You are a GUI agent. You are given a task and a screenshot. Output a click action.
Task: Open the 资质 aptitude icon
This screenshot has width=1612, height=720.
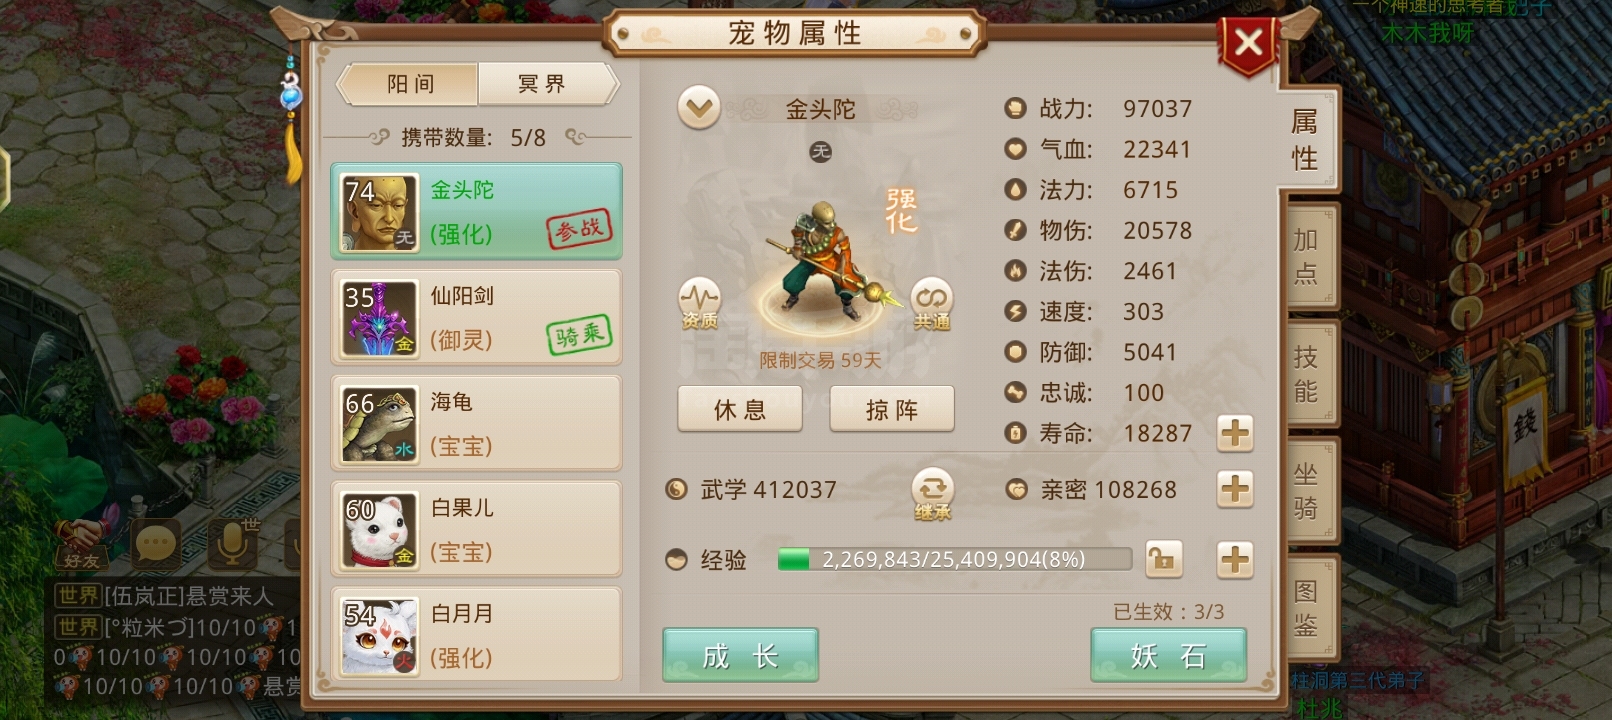pos(699,304)
